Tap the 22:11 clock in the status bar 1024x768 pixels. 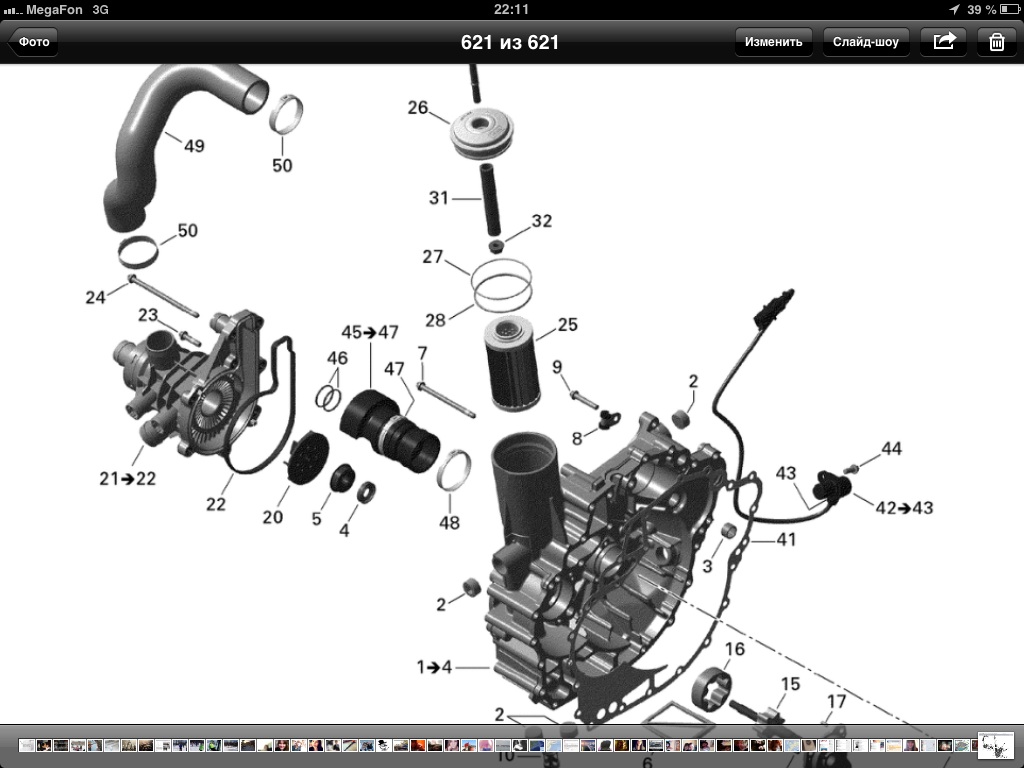[x=511, y=9]
